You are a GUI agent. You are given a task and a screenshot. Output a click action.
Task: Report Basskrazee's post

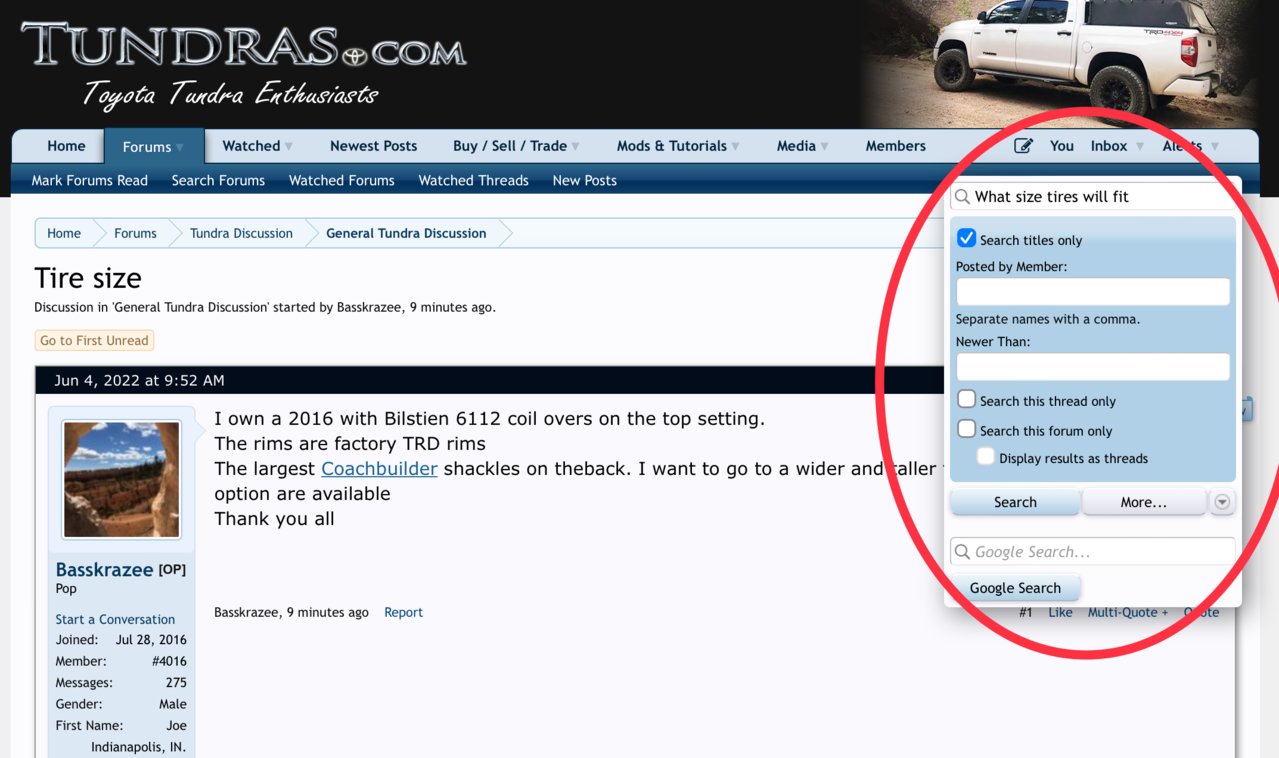[x=403, y=612]
